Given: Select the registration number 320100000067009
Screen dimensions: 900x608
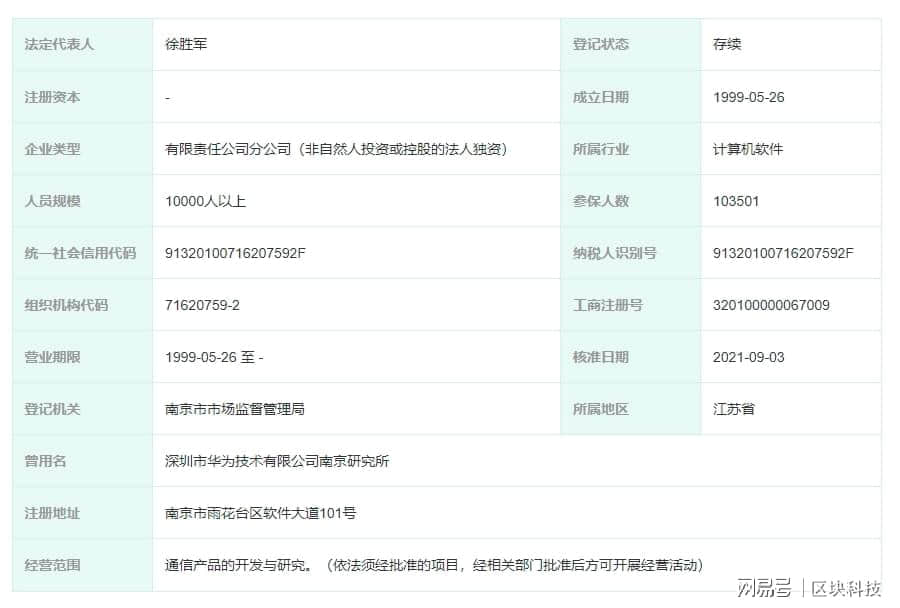Looking at the screenshot, I should tap(771, 305).
